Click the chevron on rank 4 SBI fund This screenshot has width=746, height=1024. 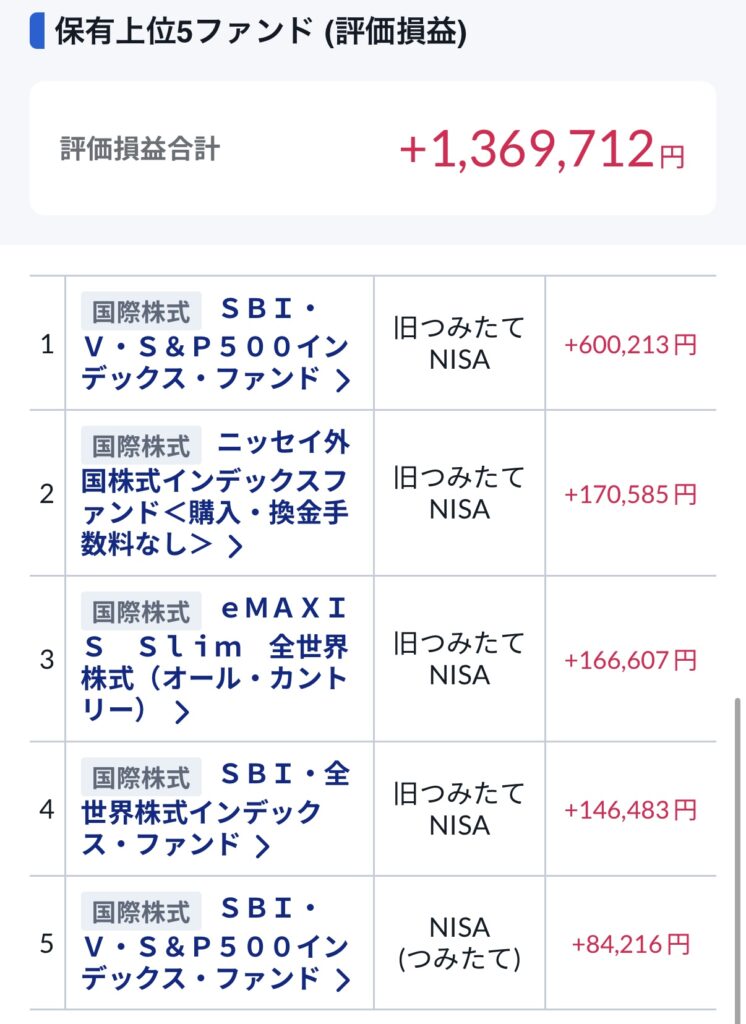262,845
